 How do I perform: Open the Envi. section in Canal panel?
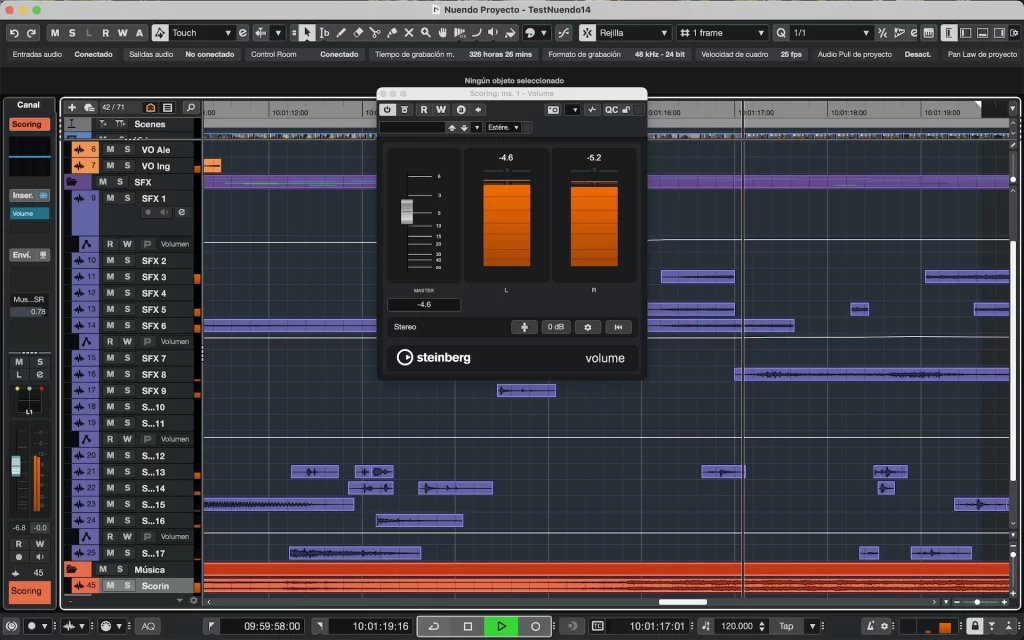pos(22,255)
